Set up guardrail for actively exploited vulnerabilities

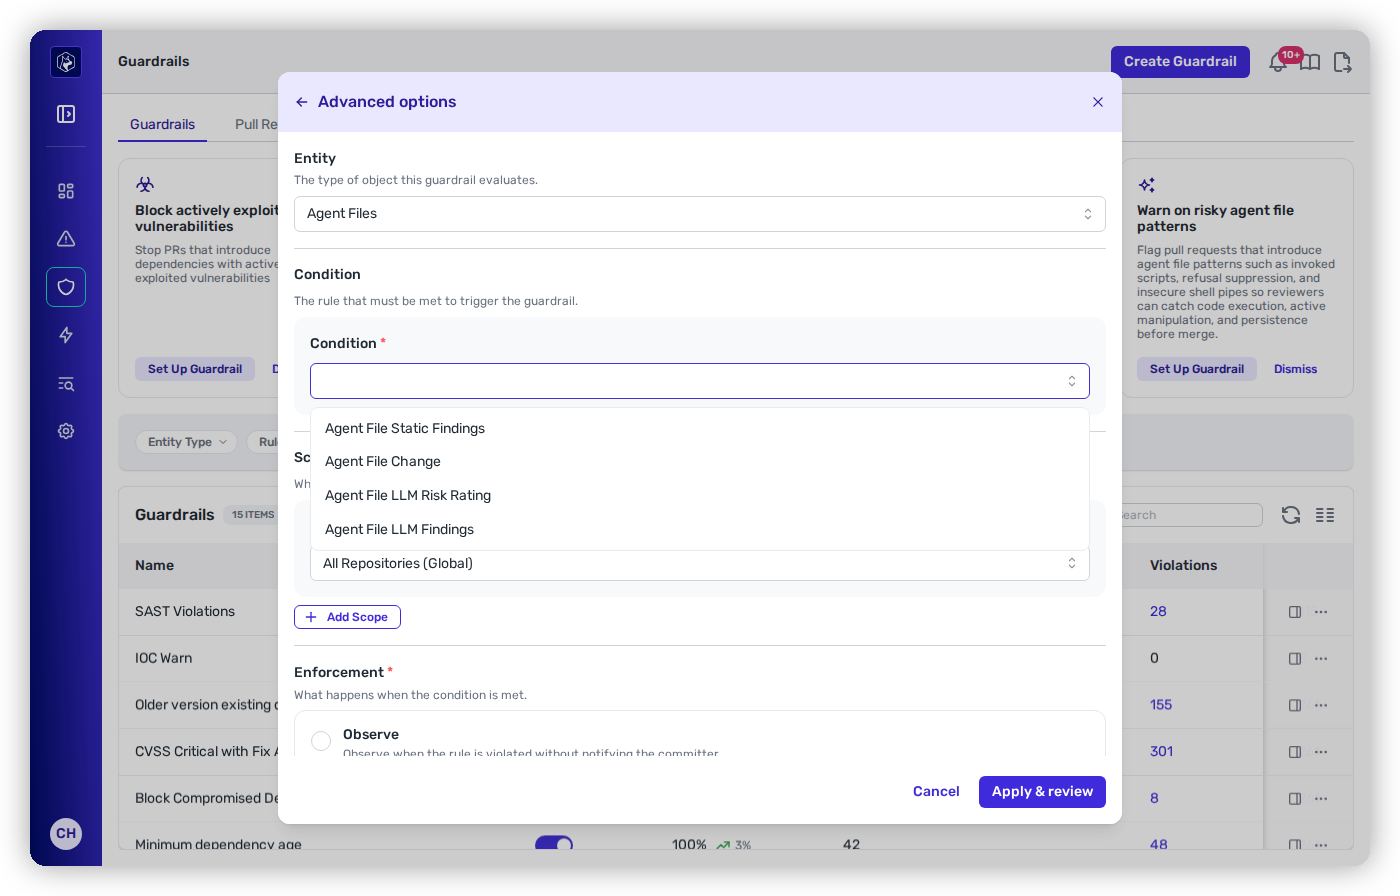coord(195,369)
